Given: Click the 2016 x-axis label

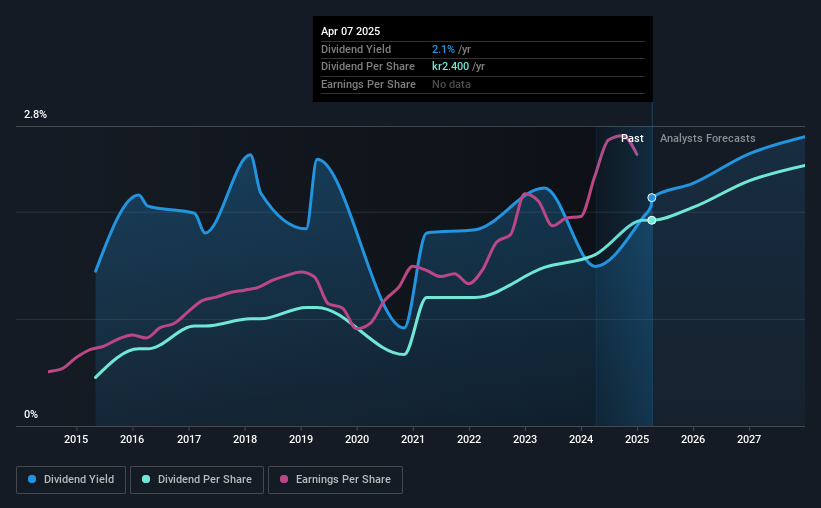Looking at the screenshot, I should click(x=132, y=439).
